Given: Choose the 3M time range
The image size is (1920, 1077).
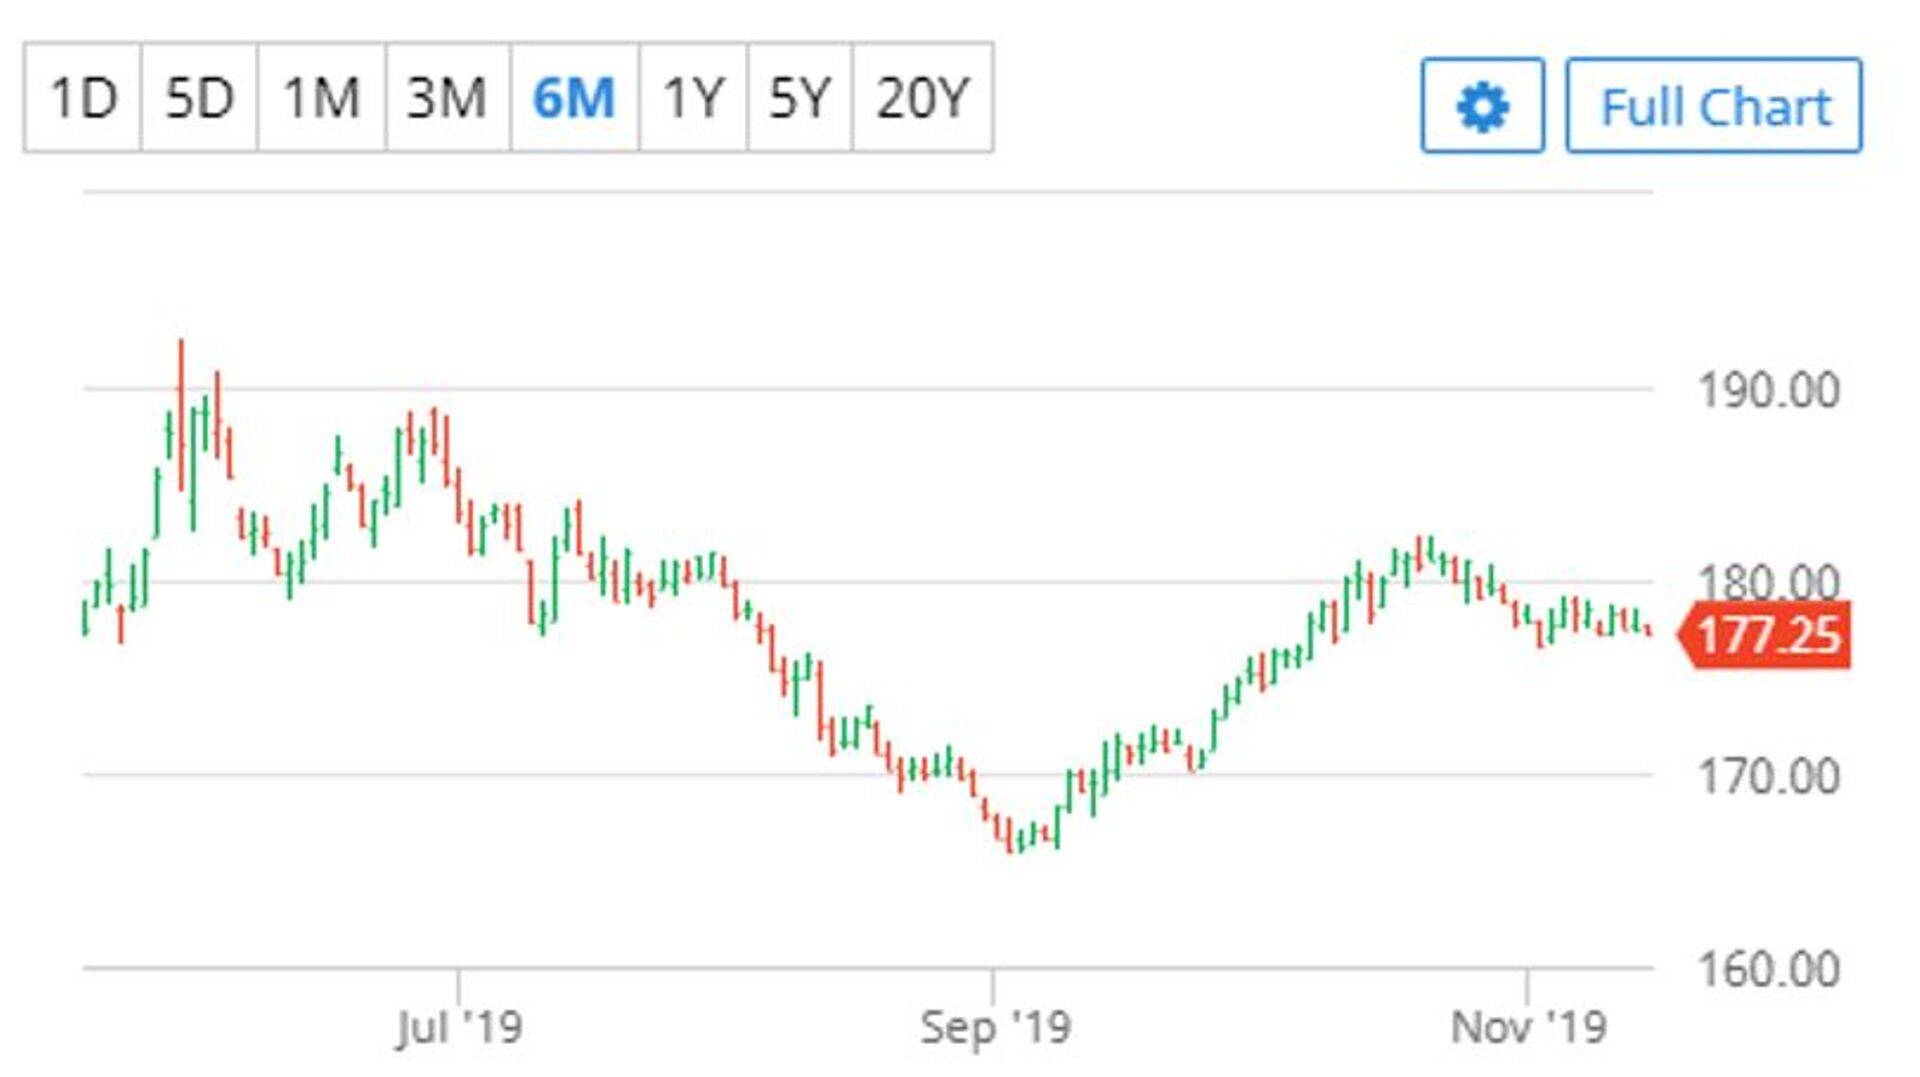Looking at the screenshot, I should (447, 98).
